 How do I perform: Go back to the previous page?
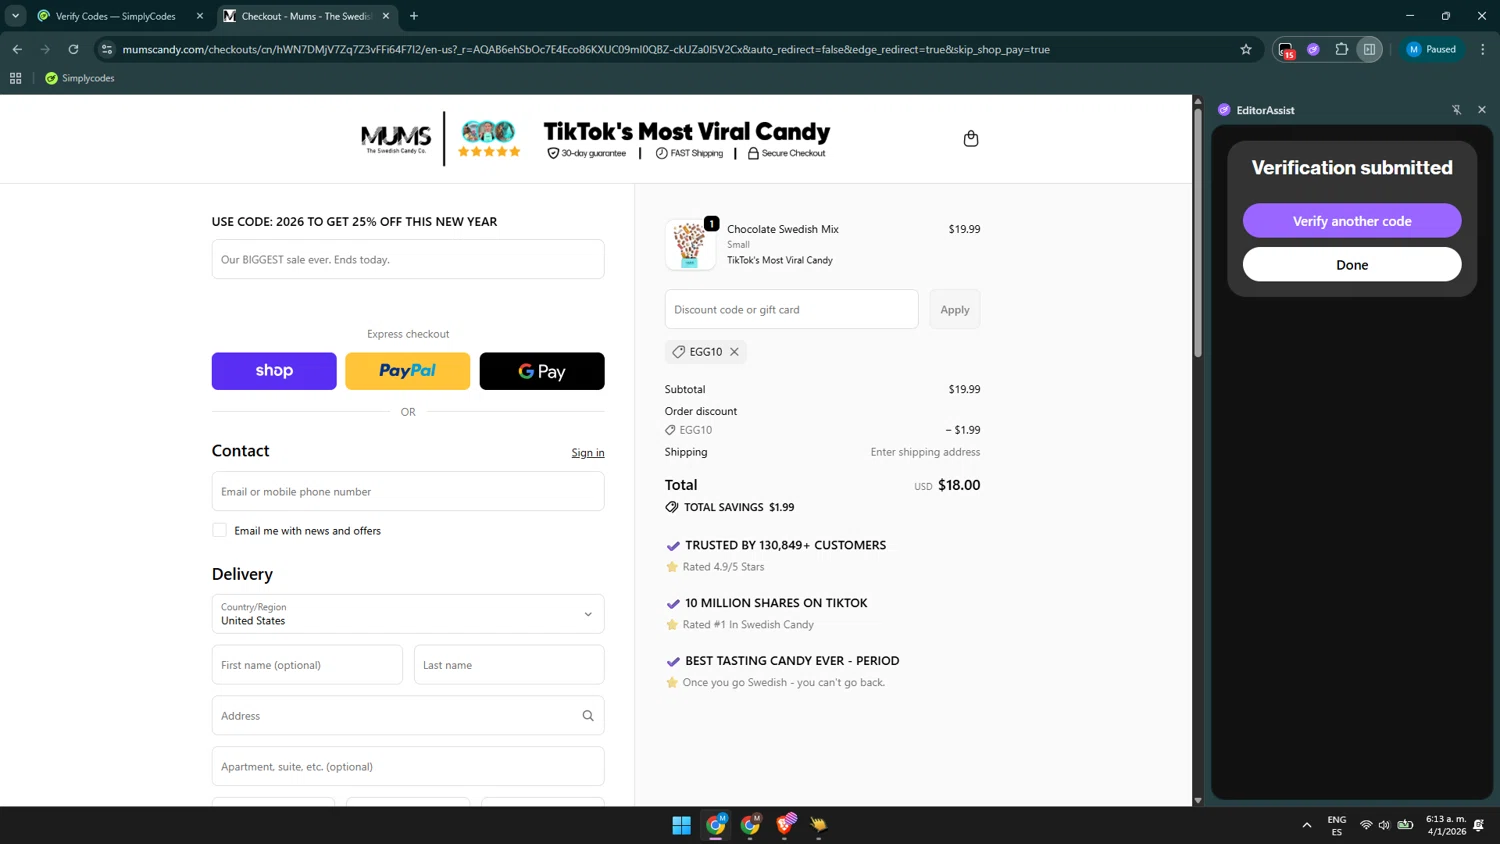17,49
